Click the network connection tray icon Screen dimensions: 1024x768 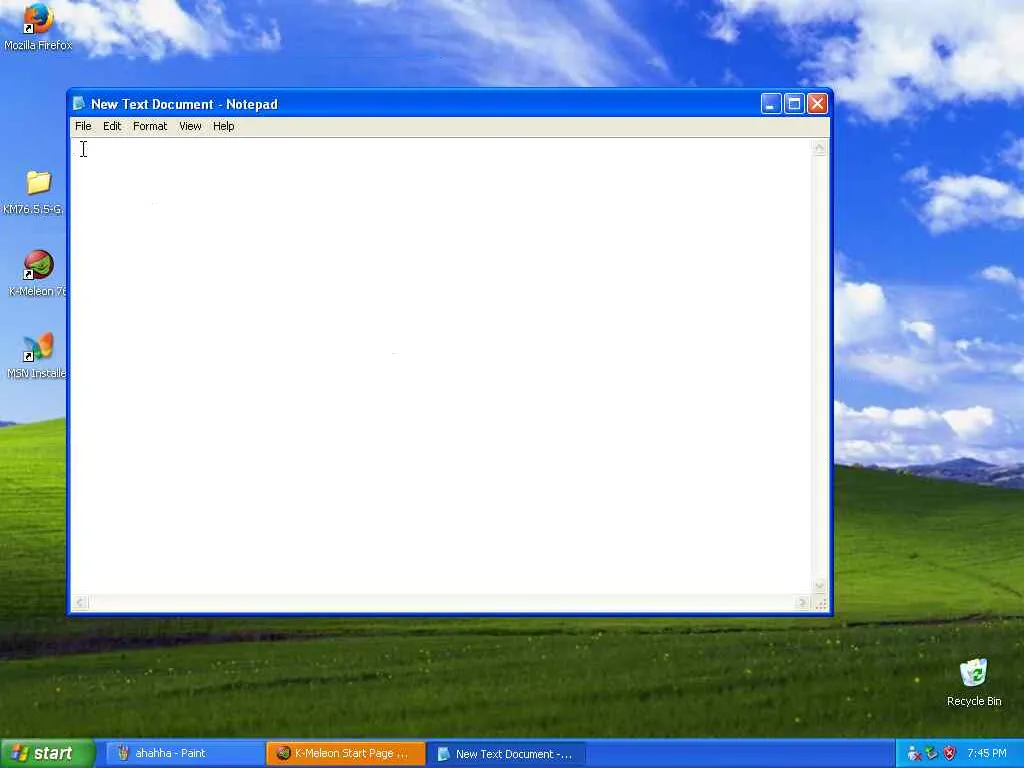(x=914, y=754)
